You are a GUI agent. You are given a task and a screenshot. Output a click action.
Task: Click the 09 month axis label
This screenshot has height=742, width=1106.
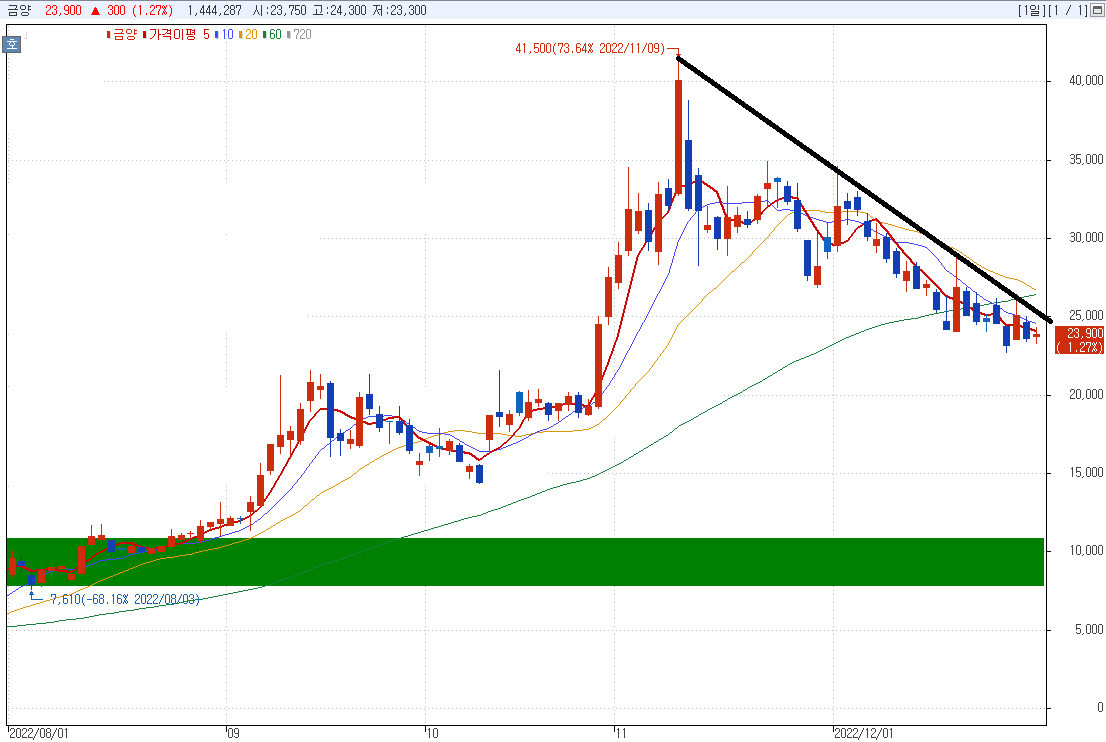click(x=233, y=734)
